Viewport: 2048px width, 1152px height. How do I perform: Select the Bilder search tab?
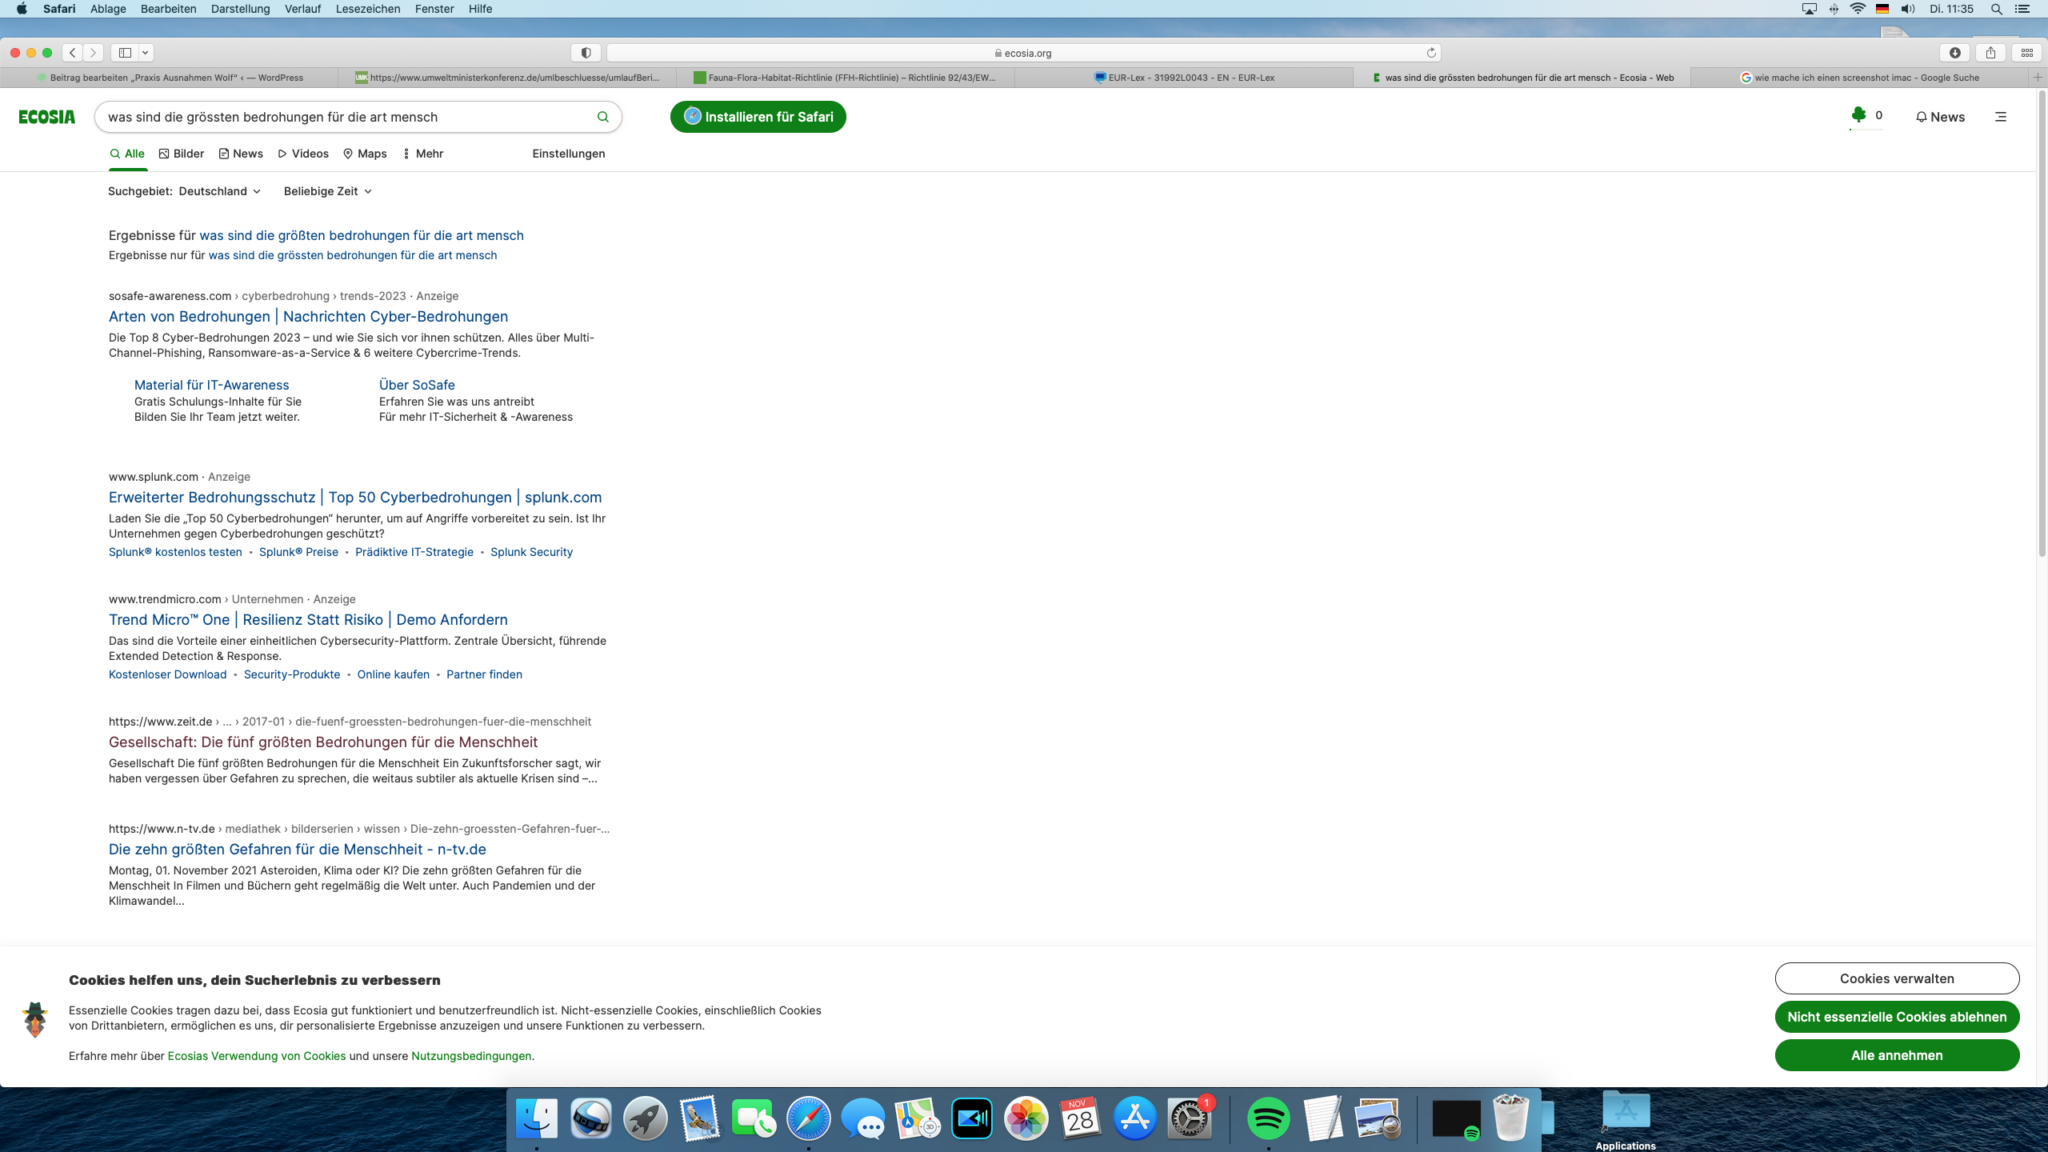(x=181, y=154)
